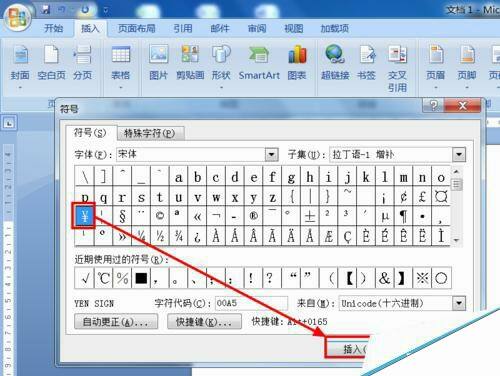Expand the 字体 font dropdown
The width and height of the screenshot is (500, 376).
(271, 154)
